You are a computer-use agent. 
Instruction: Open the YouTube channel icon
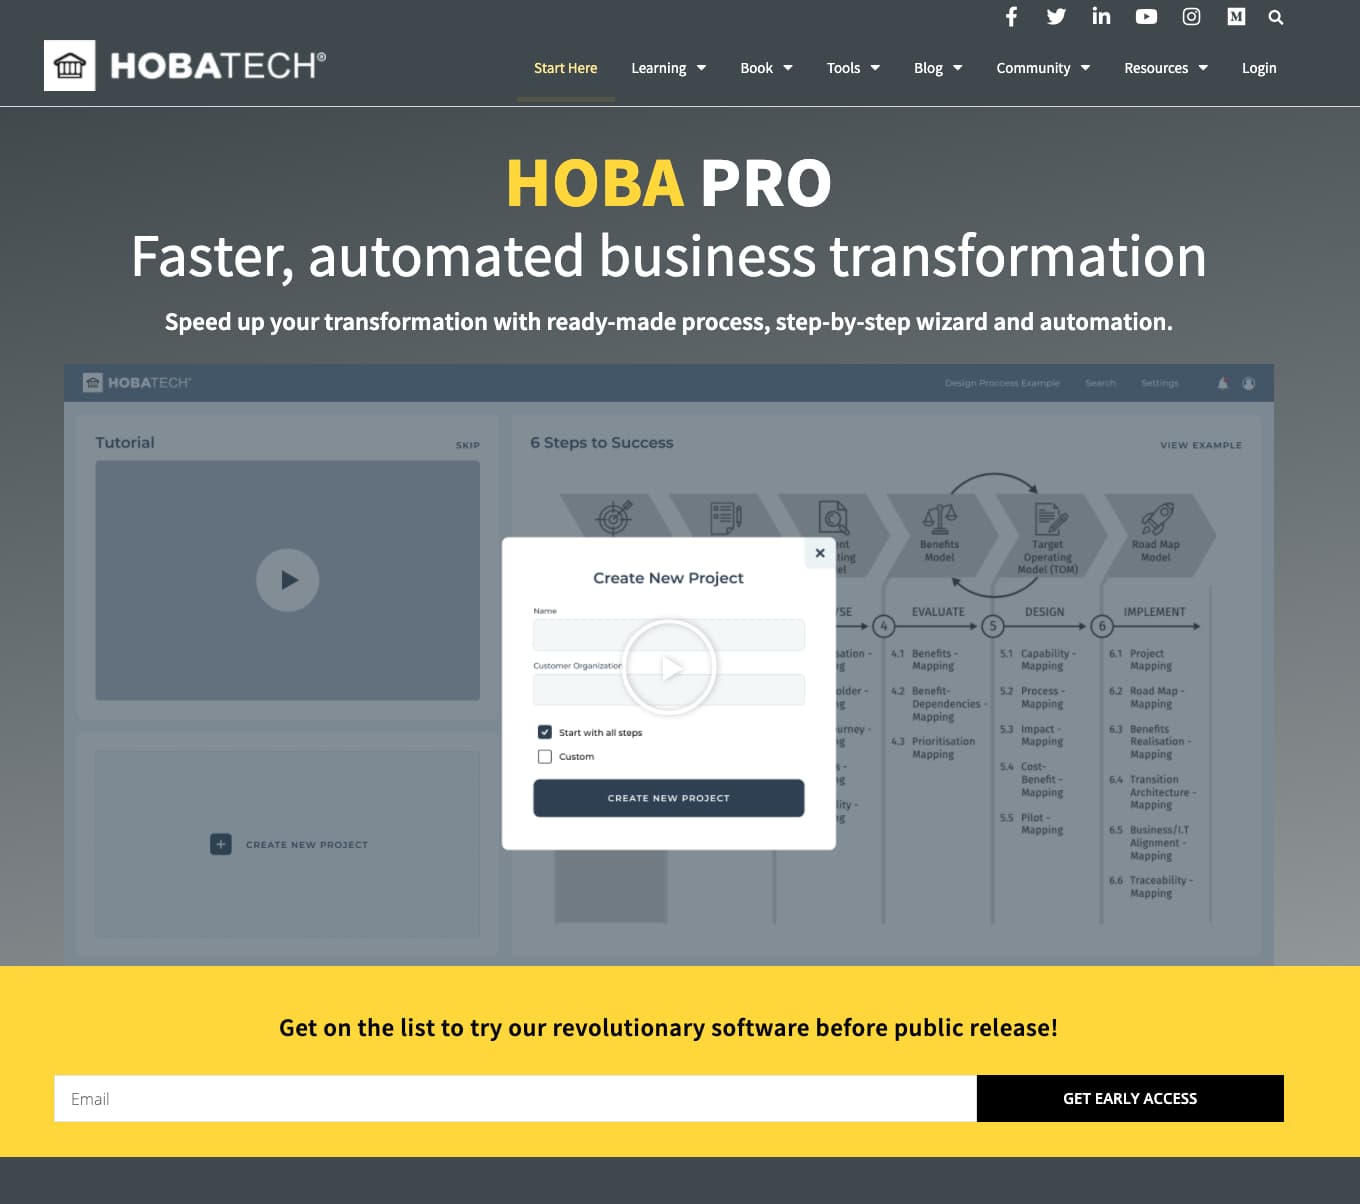pyautogui.click(x=1146, y=17)
